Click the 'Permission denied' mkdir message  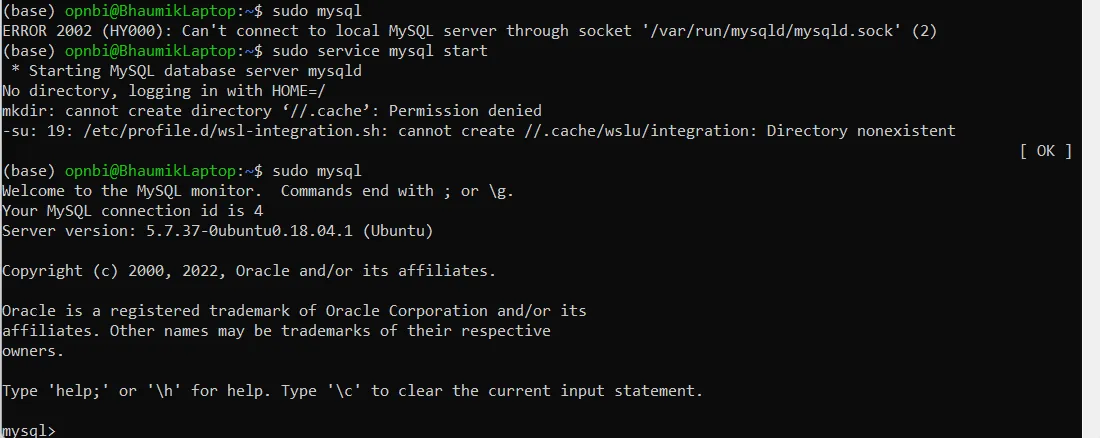(x=465, y=111)
